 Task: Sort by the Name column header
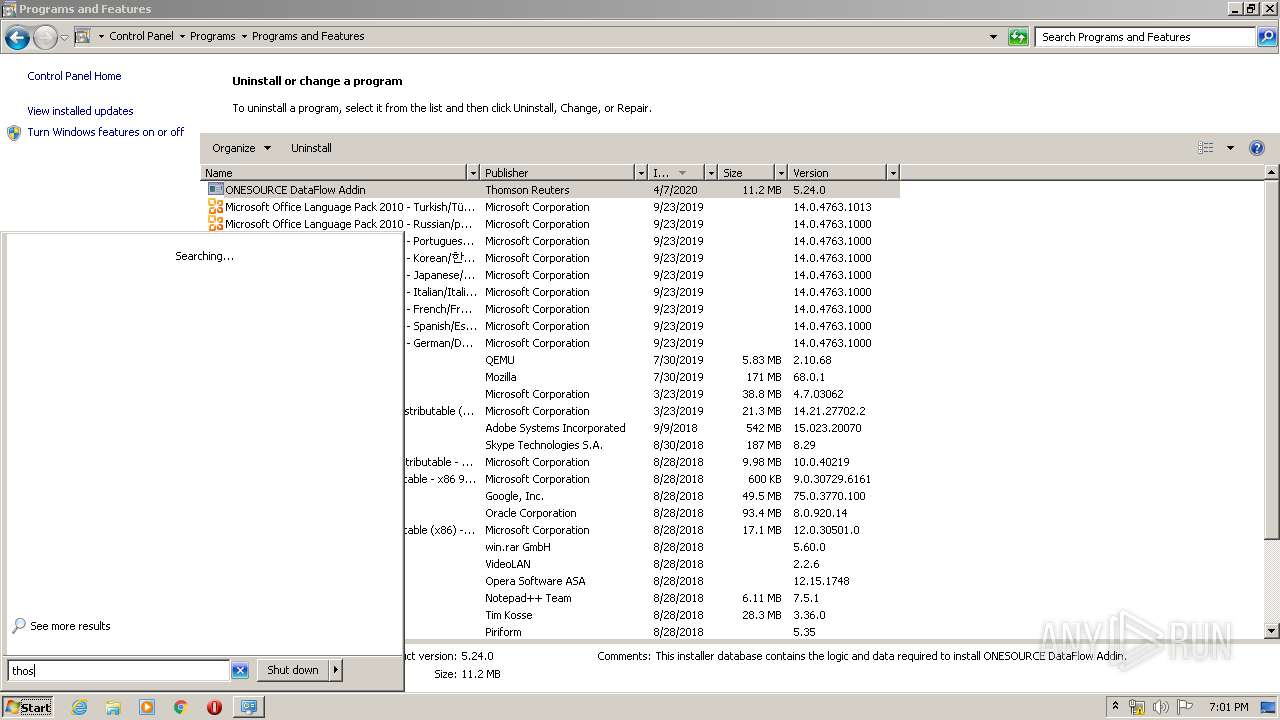coord(334,173)
